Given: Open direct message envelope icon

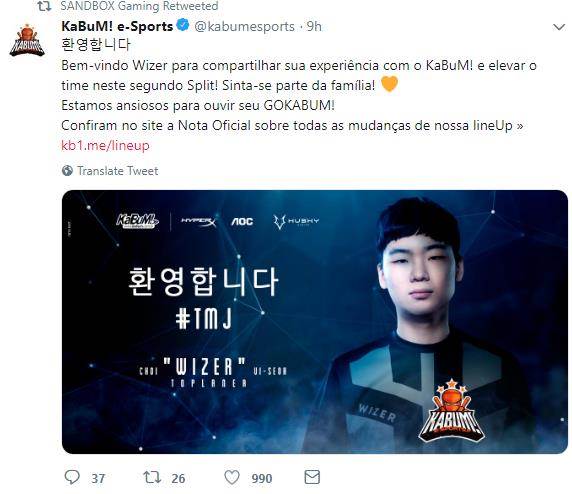Looking at the screenshot, I should [x=312, y=477].
